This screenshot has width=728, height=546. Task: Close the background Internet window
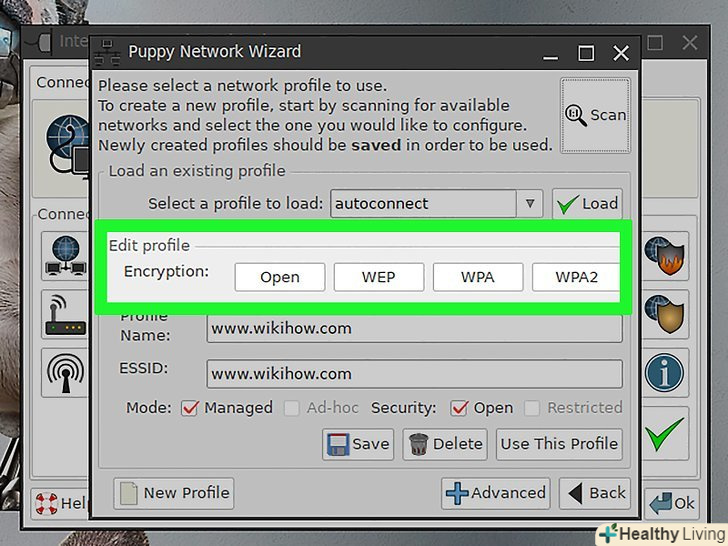[x=690, y=43]
